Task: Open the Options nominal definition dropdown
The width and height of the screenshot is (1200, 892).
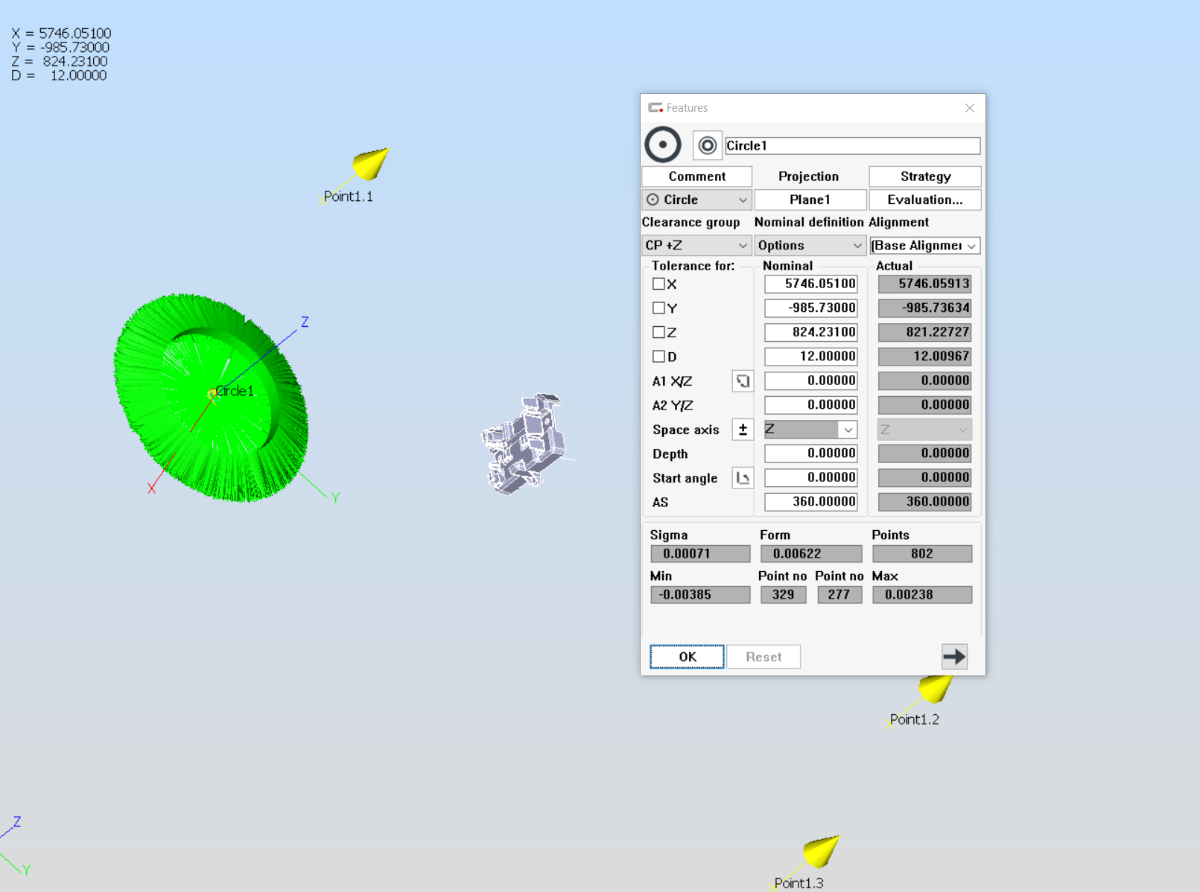Action: (x=810, y=245)
